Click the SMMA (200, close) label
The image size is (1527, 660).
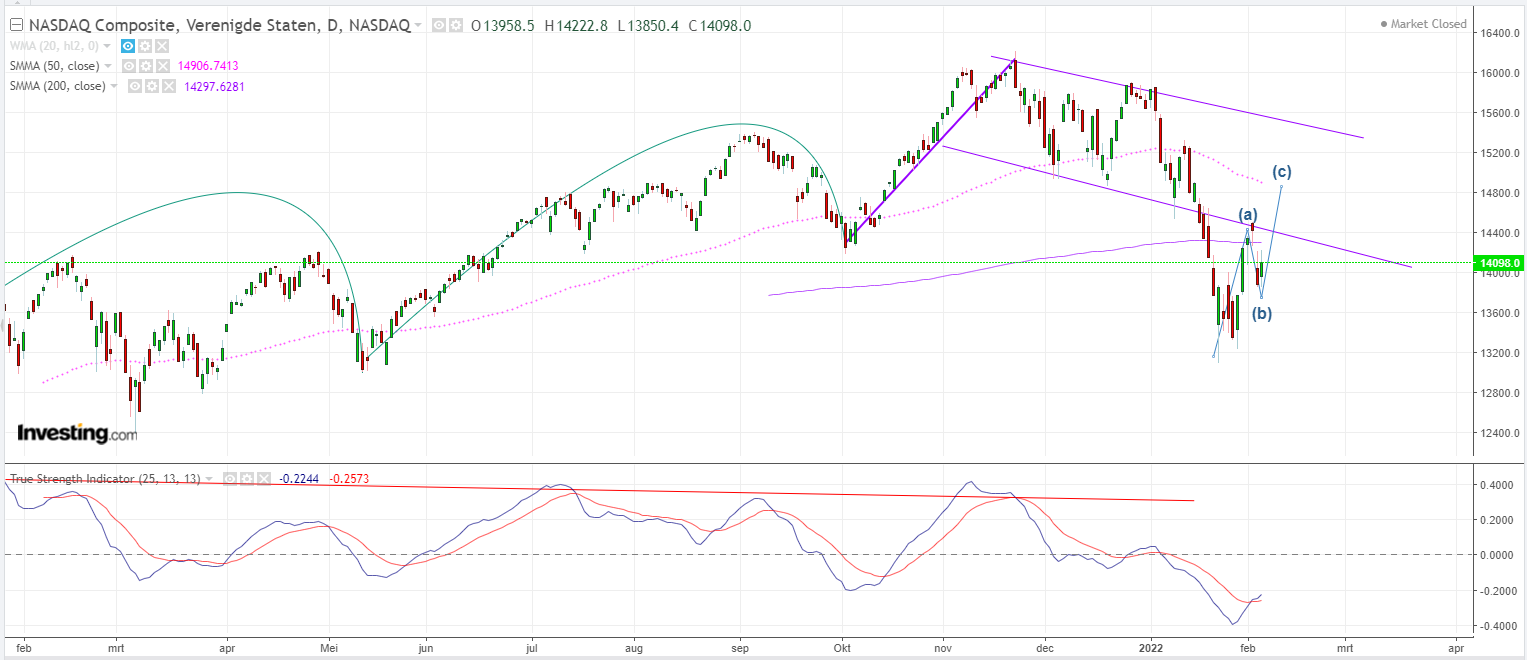click(59, 86)
